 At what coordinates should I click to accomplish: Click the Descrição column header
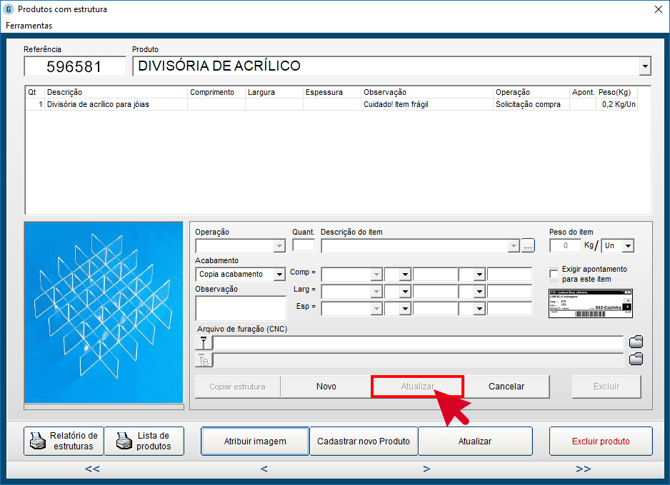(x=116, y=92)
